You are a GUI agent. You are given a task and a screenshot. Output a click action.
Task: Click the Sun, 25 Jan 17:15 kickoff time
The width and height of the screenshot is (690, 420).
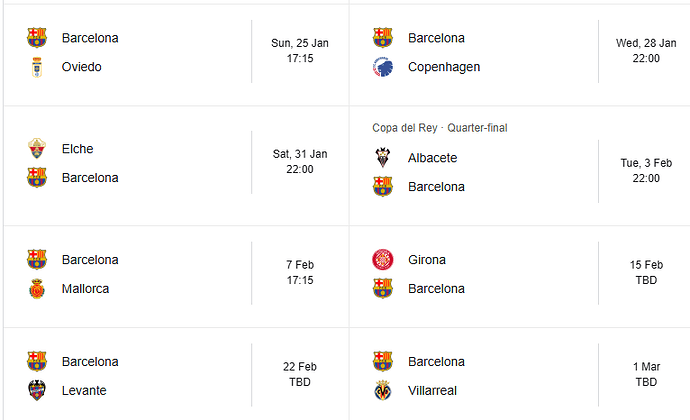(x=300, y=51)
